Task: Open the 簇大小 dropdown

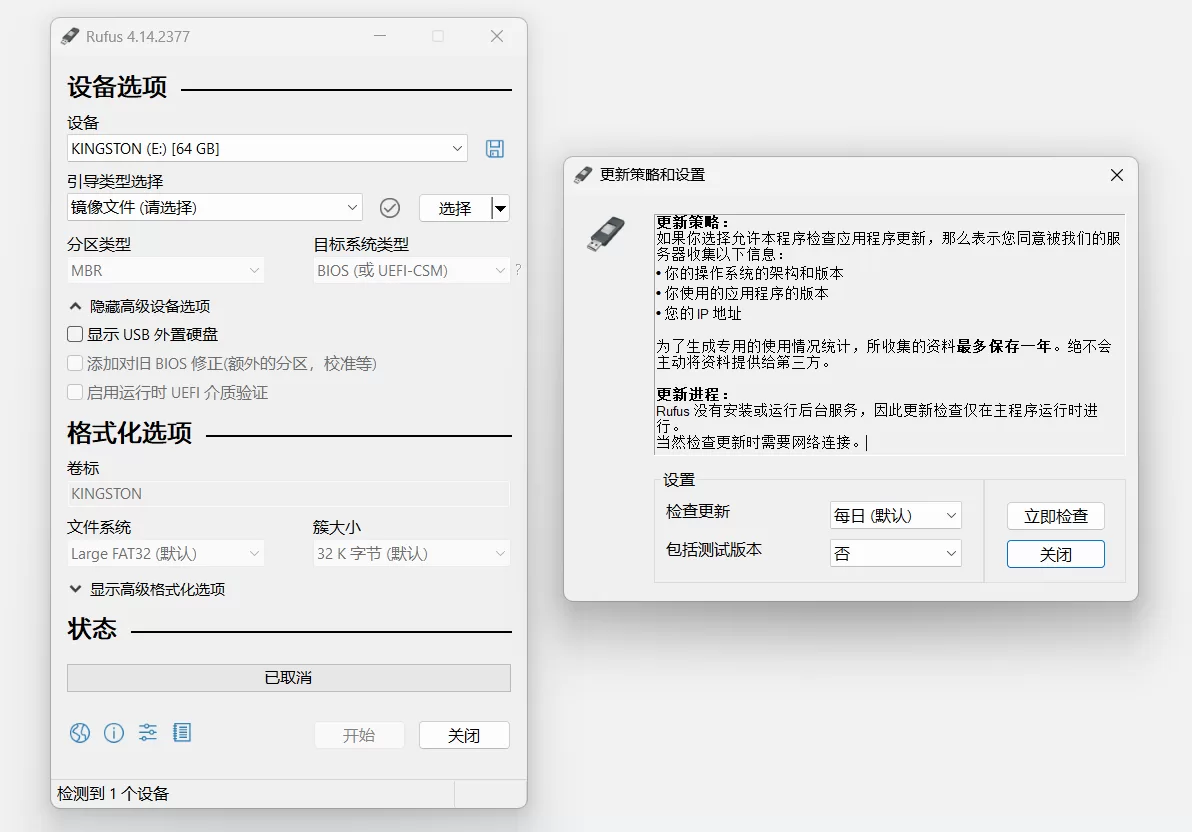Action: [x=411, y=553]
